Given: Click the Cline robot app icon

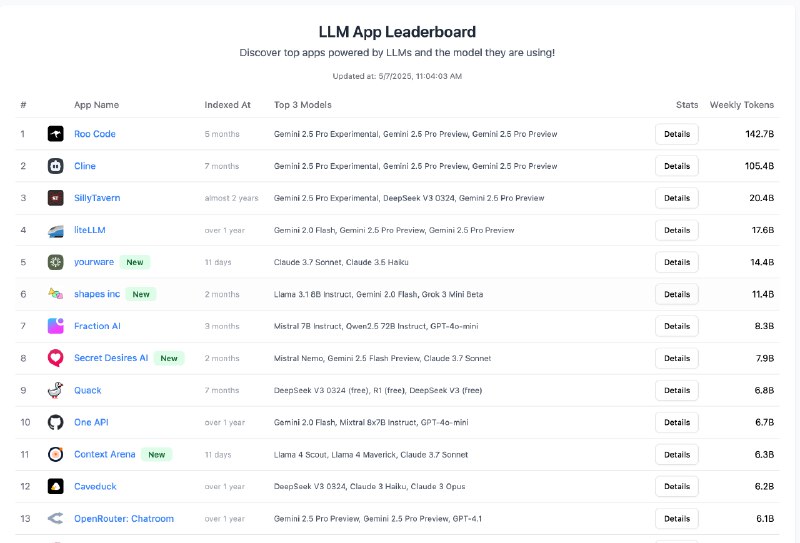Looking at the screenshot, I should [56, 166].
